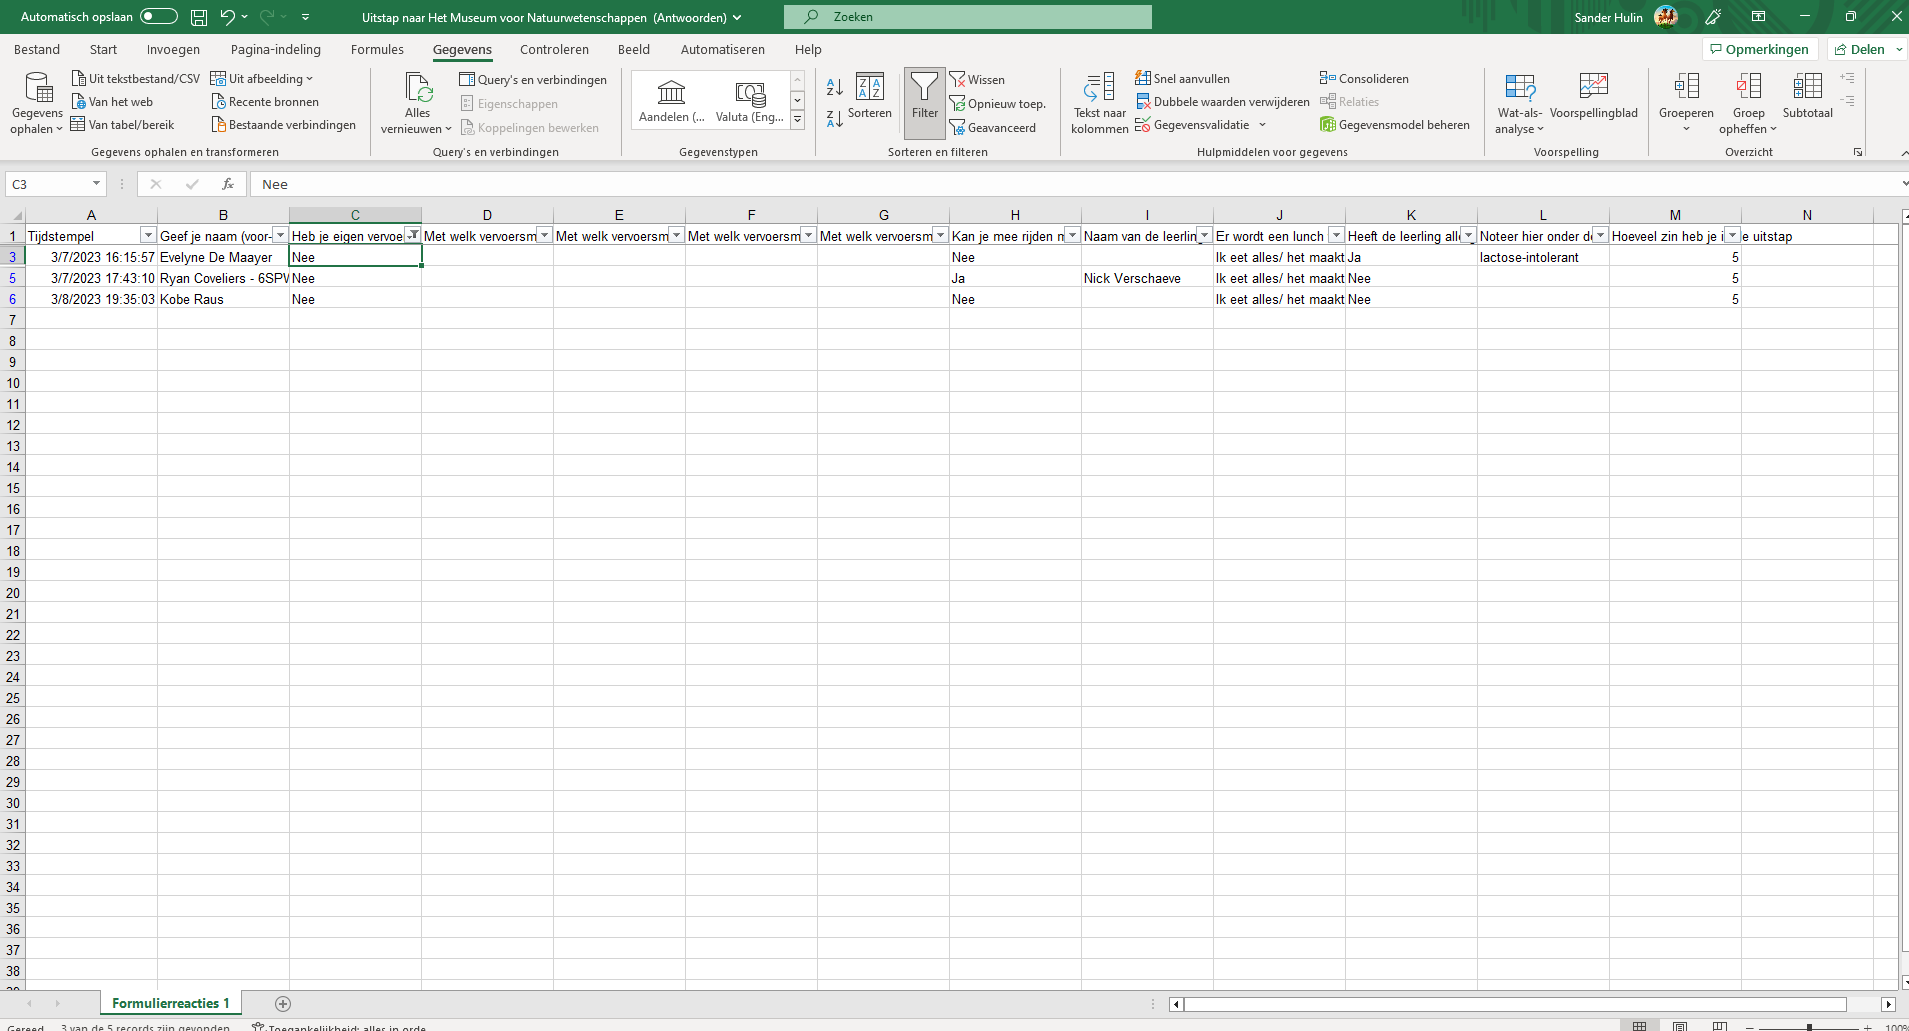Switch to the Invoegen tab
The height and width of the screenshot is (1031, 1909).
tap(173, 49)
